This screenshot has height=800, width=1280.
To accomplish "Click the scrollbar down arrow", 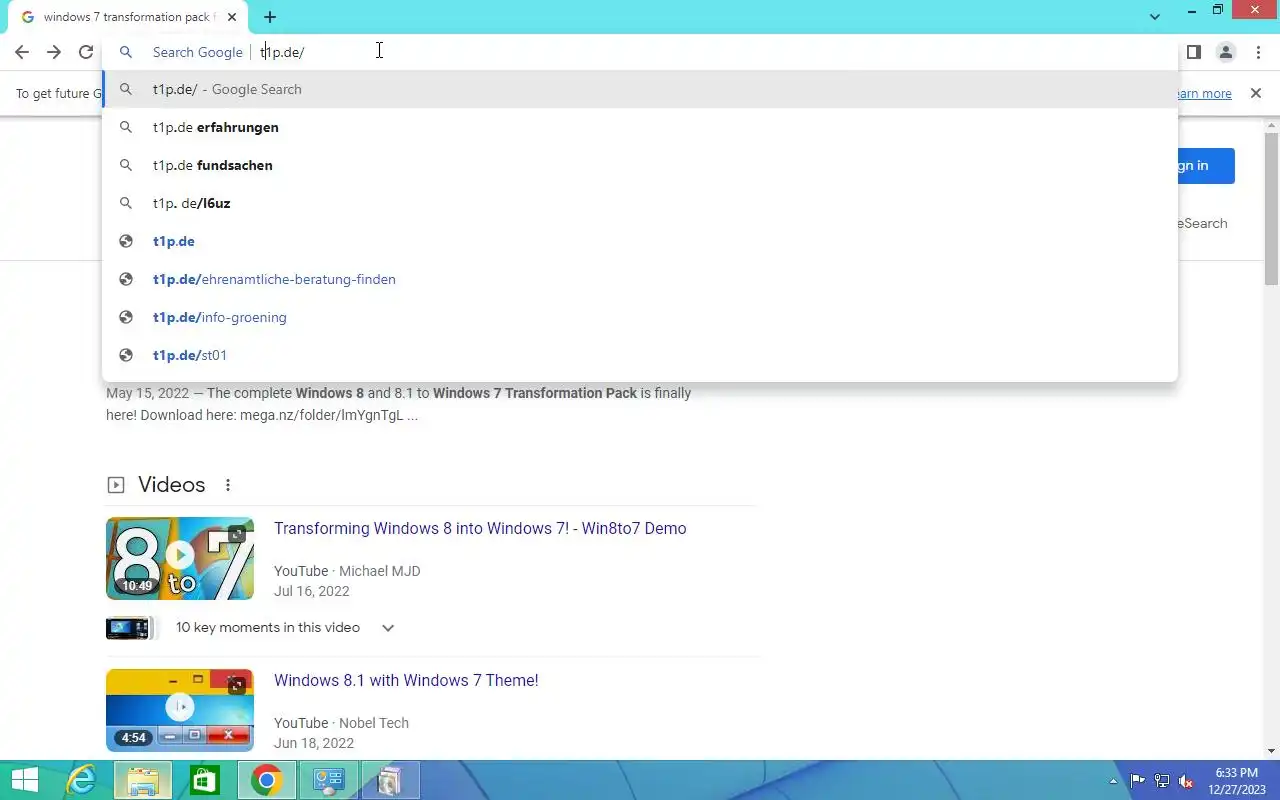I will (x=1271, y=751).
